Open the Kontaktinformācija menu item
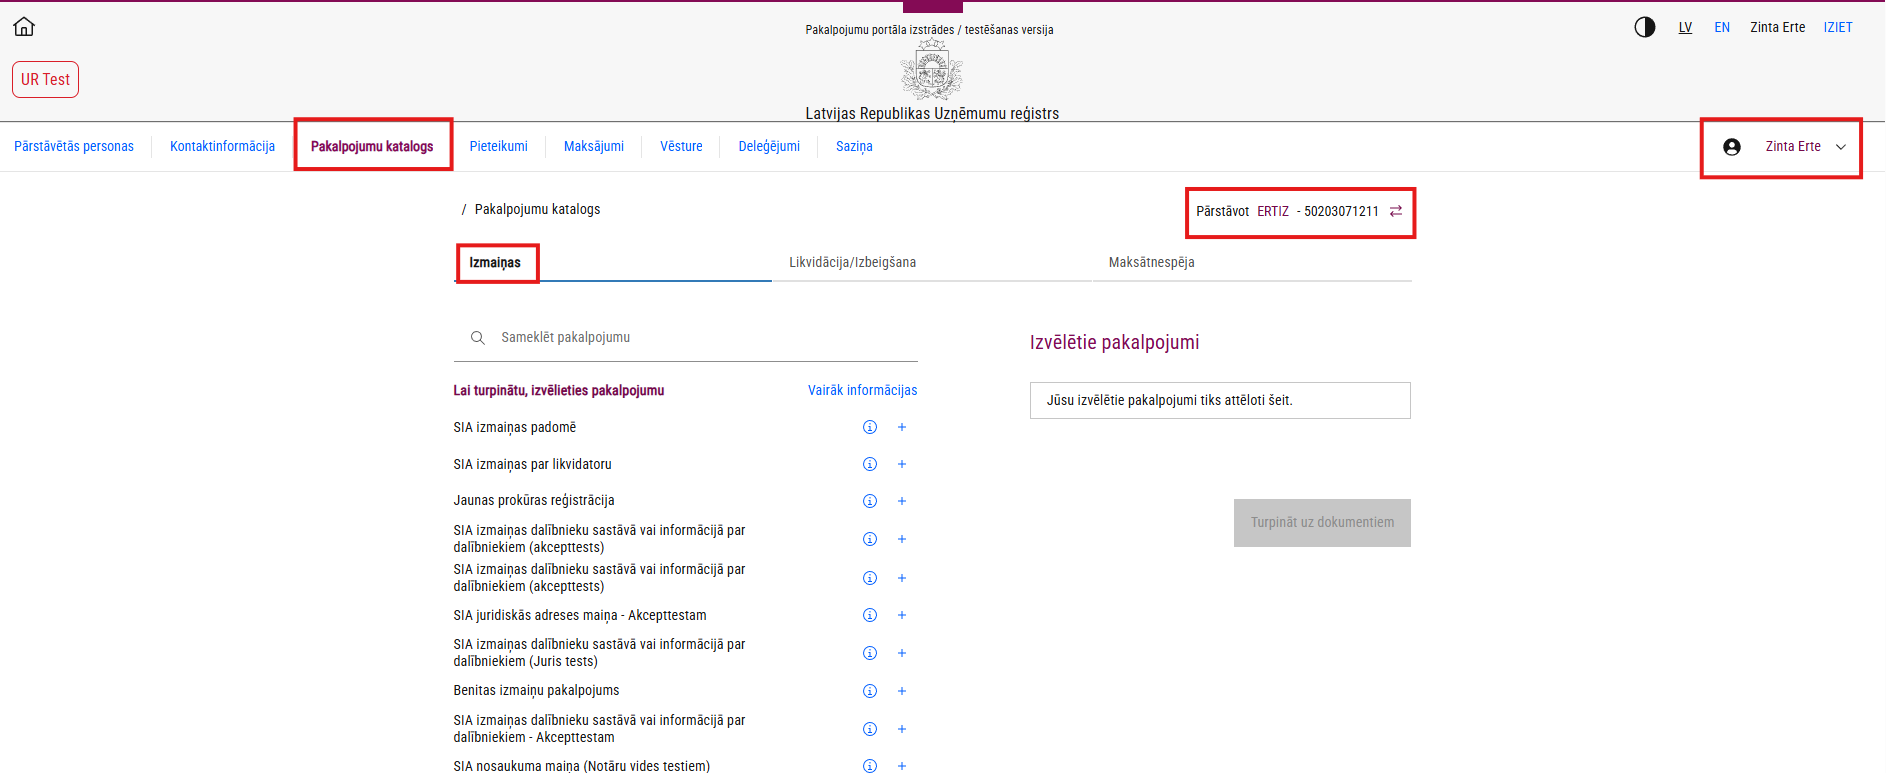Viewport: 1886px width, 773px height. (x=222, y=146)
